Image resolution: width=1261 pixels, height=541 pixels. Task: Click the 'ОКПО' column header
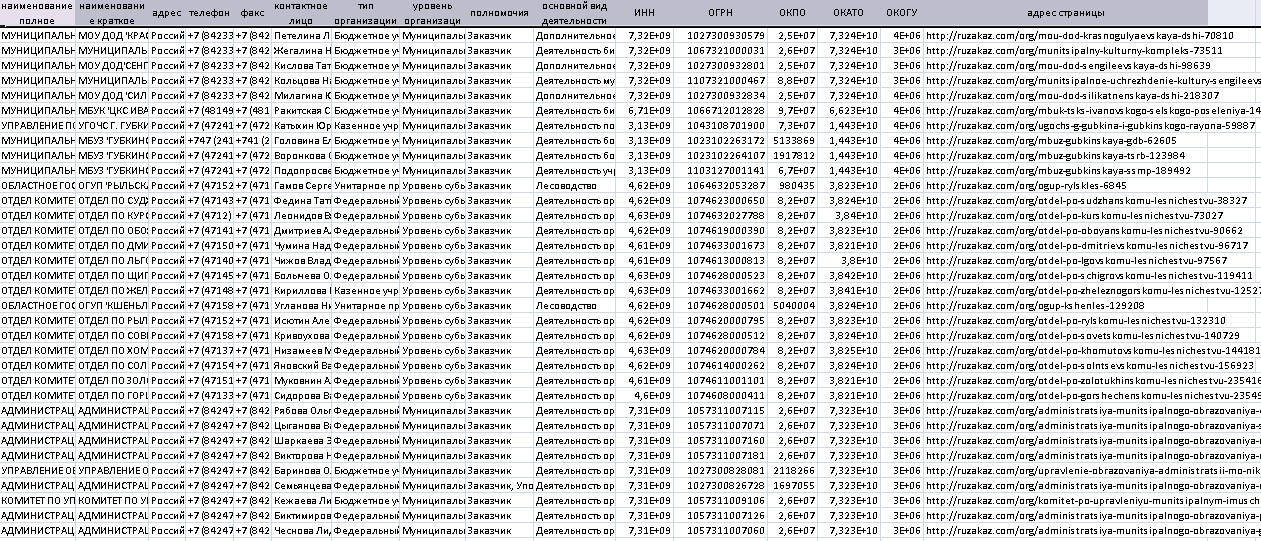[x=792, y=13]
